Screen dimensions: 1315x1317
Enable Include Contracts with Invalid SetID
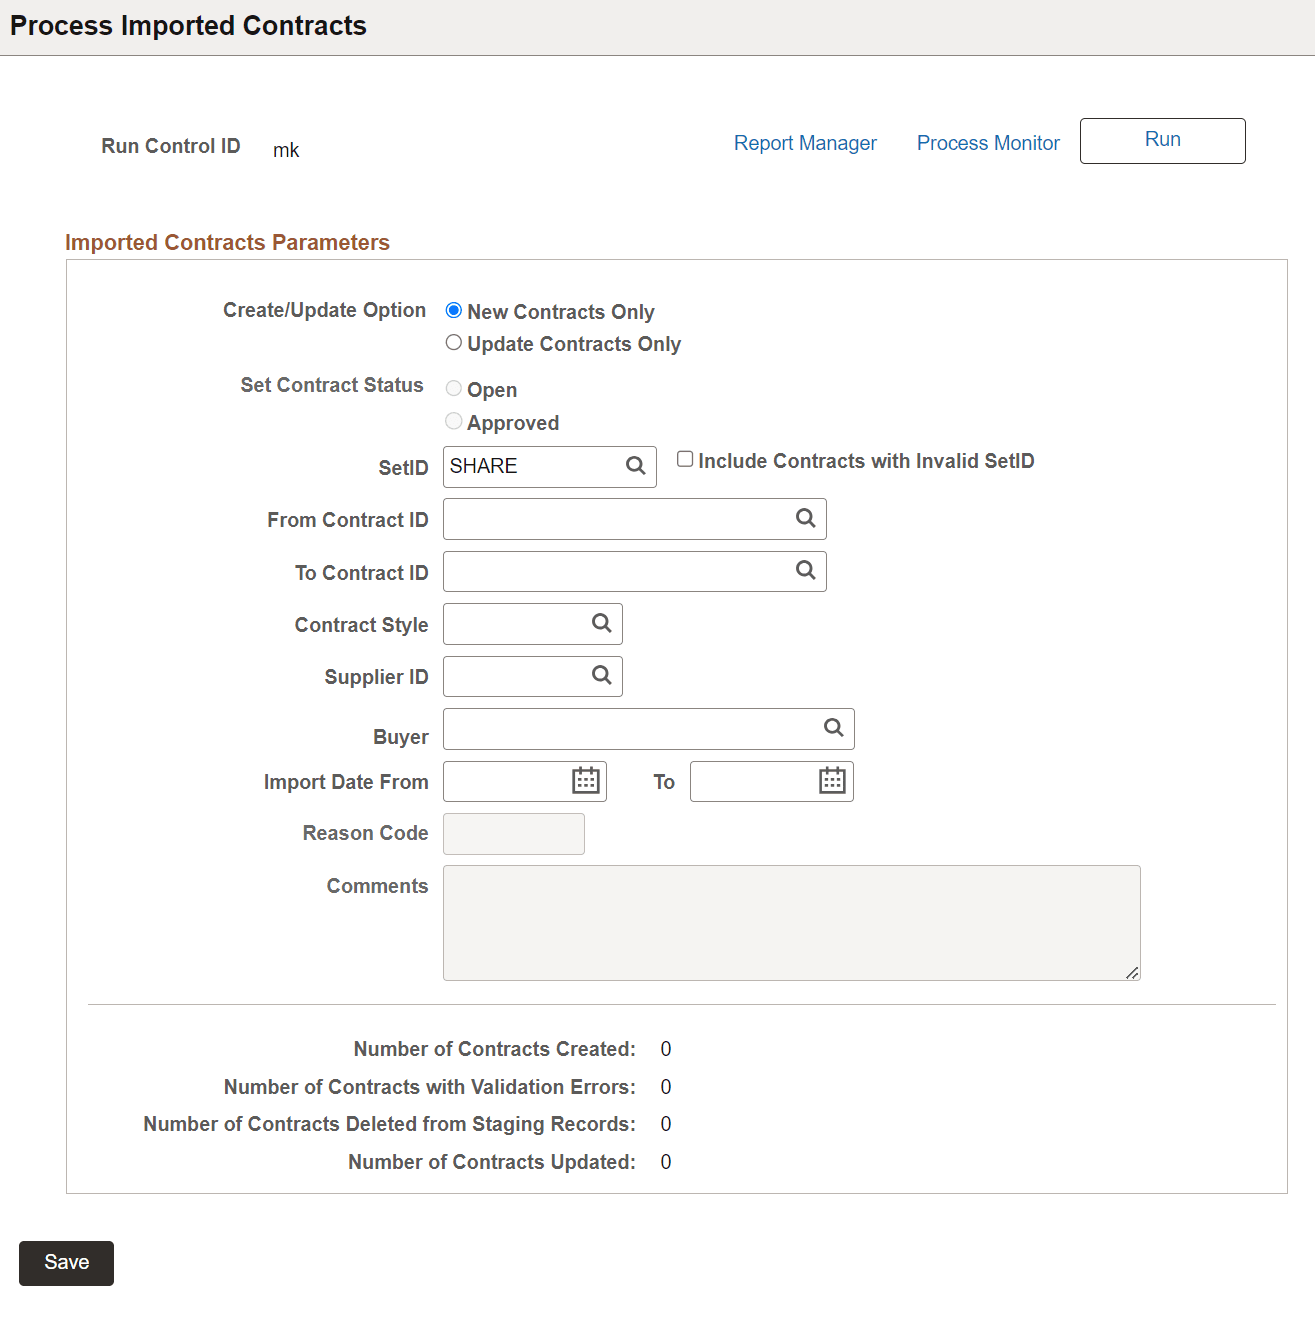coord(685,458)
